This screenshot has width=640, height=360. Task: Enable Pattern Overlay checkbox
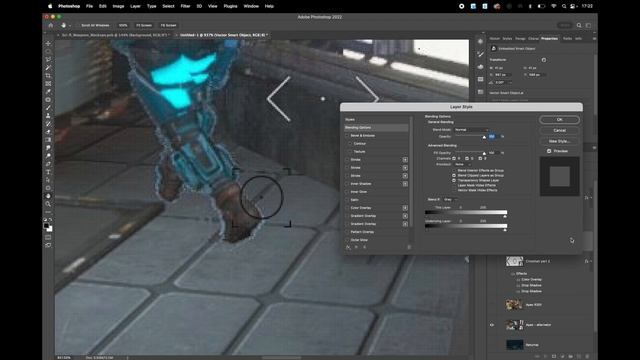tap(347, 232)
